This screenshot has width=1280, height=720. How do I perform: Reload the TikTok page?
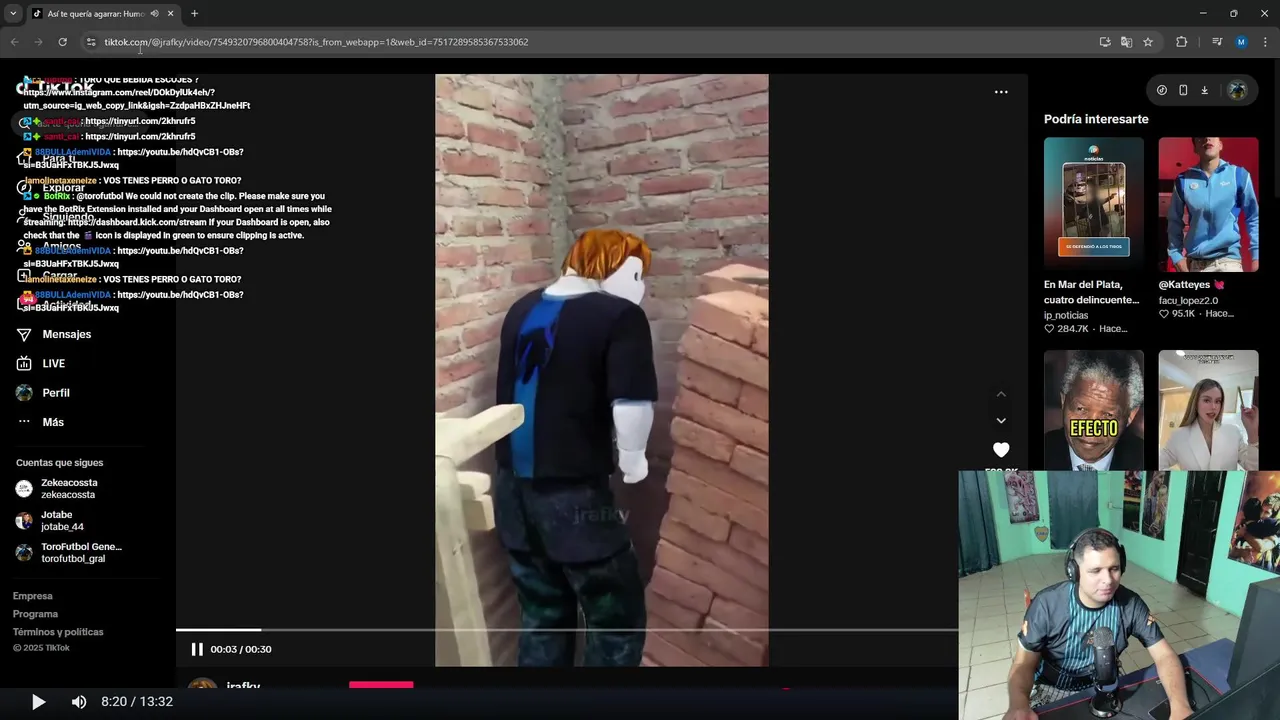click(x=62, y=42)
